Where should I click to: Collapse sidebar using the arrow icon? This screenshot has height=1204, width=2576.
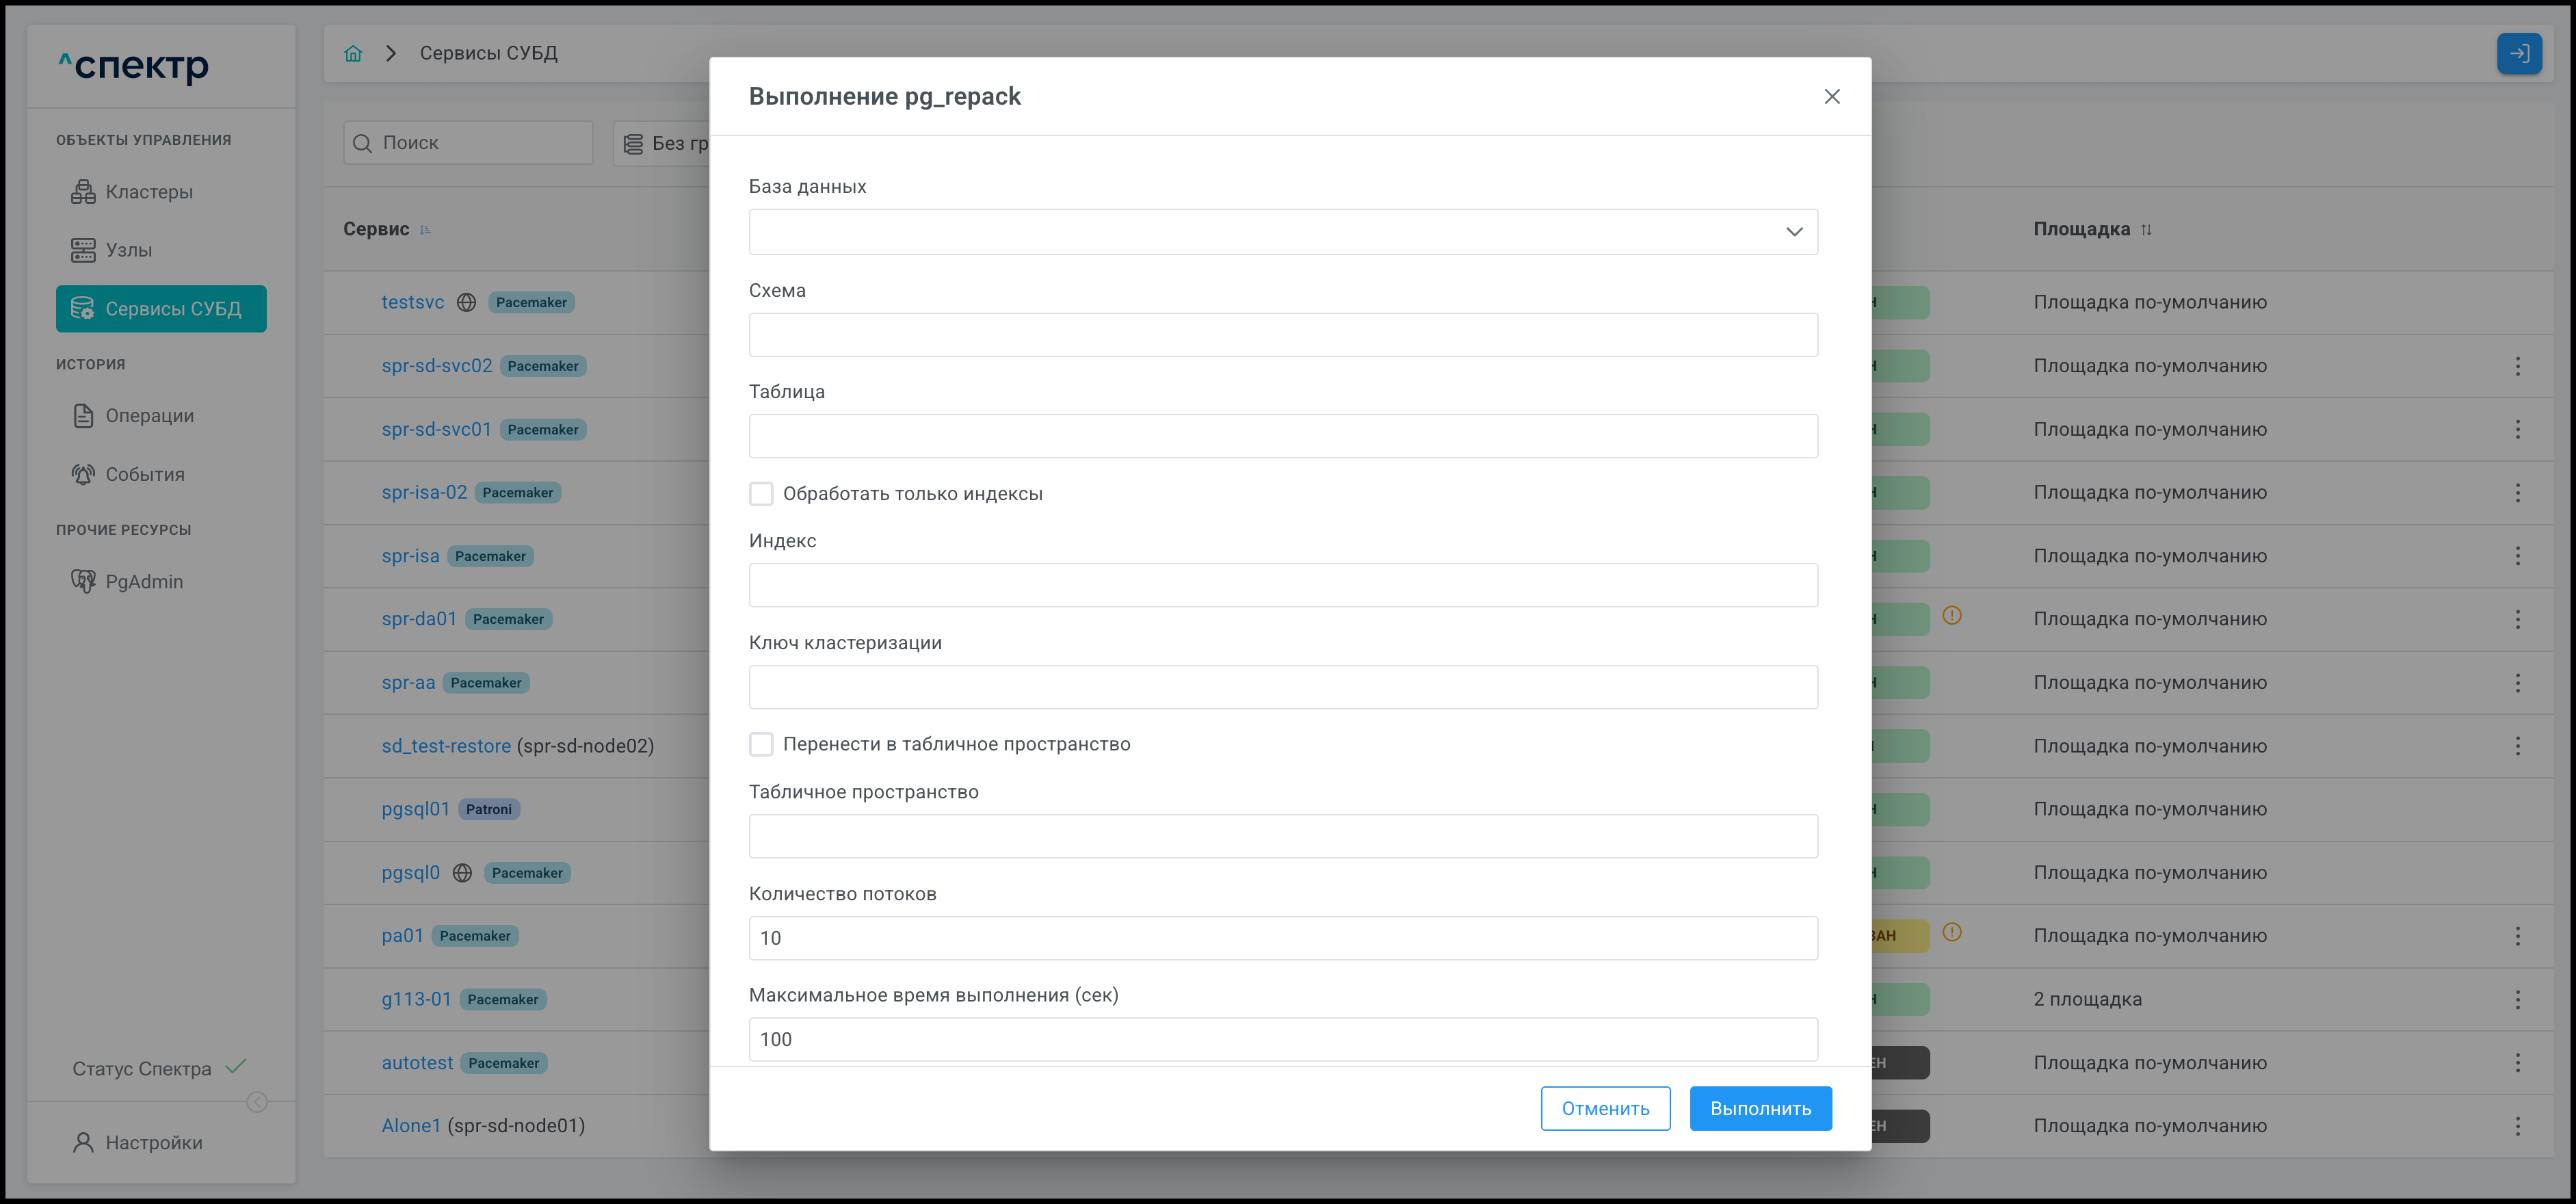(257, 1101)
